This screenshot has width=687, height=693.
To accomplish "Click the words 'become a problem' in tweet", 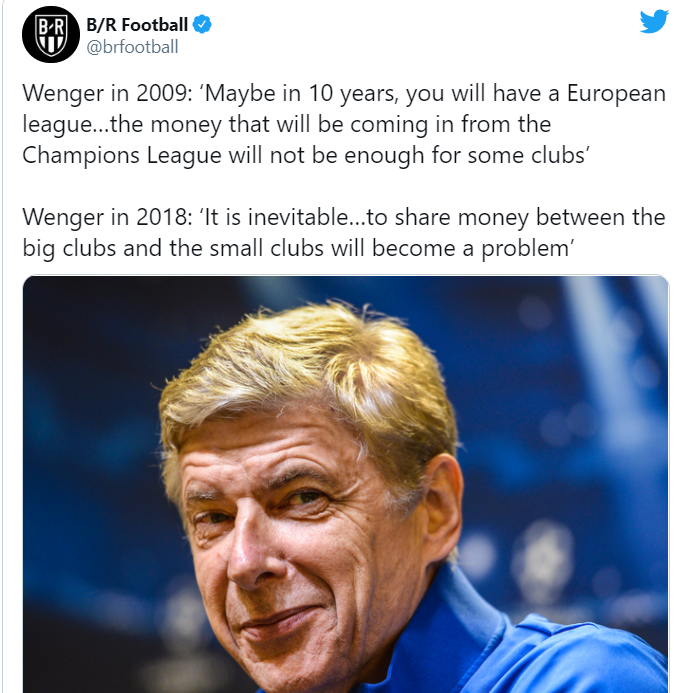I will [x=473, y=248].
